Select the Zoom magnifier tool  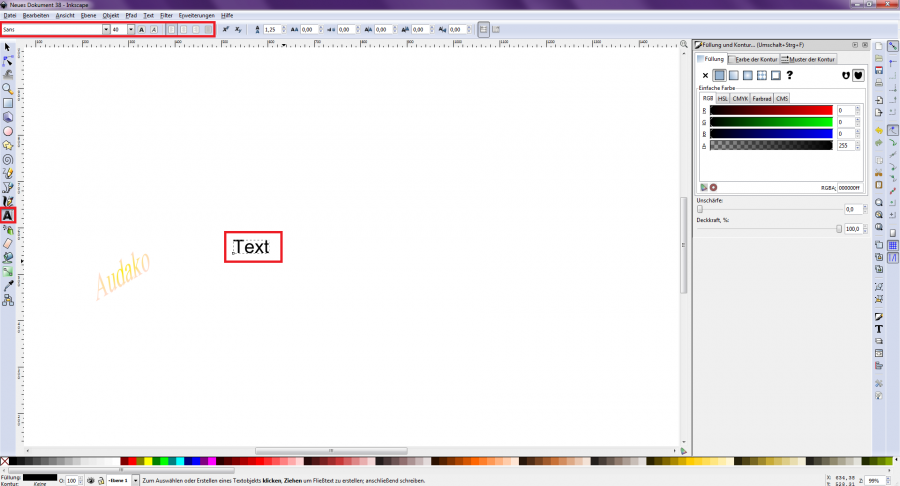click(x=8, y=88)
